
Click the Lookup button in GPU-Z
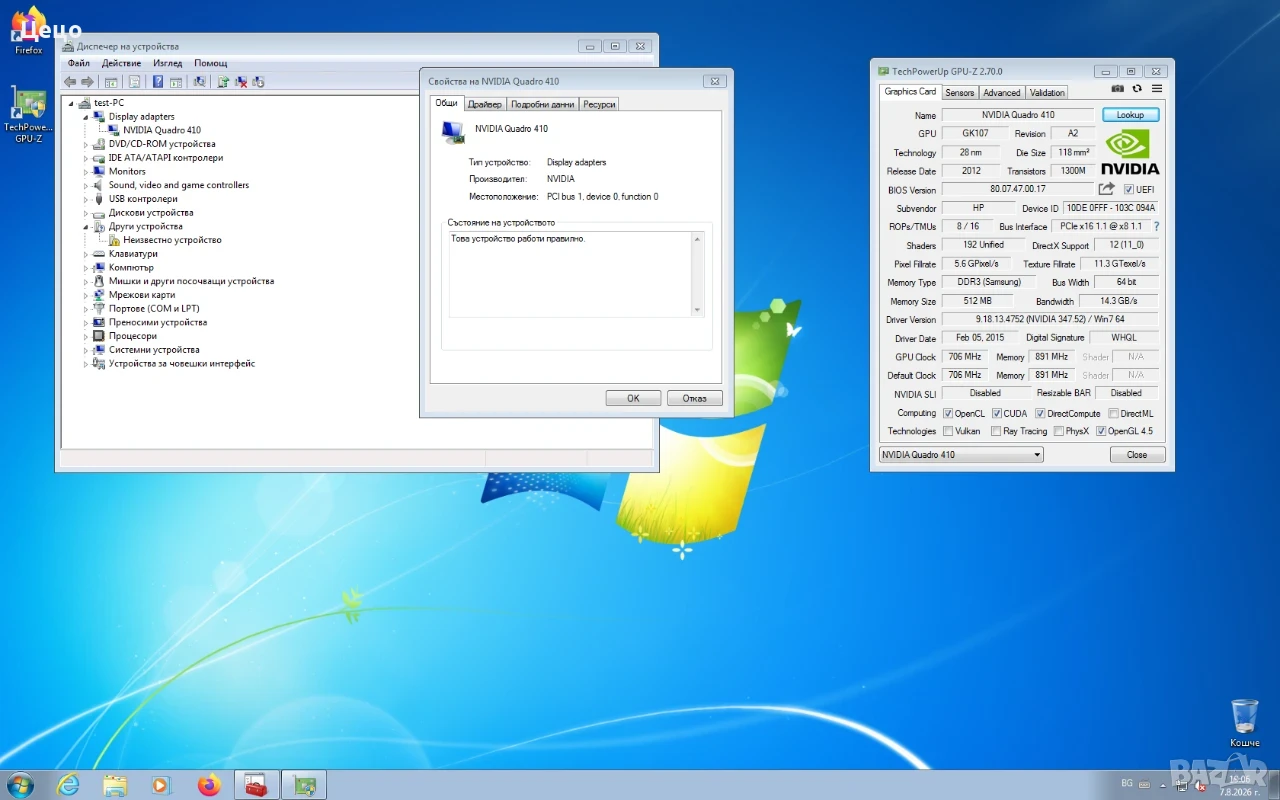pyautogui.click(x=1130, y=115)
